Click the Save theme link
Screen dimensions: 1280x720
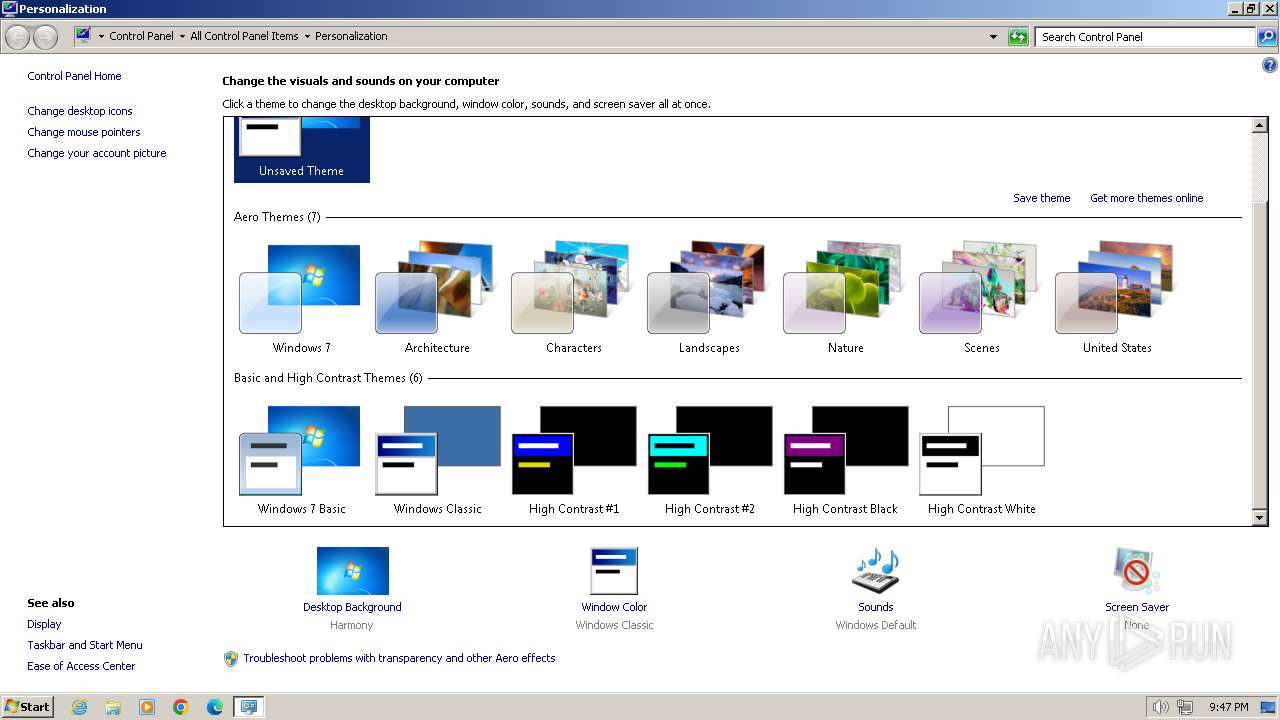point(1041,198)
